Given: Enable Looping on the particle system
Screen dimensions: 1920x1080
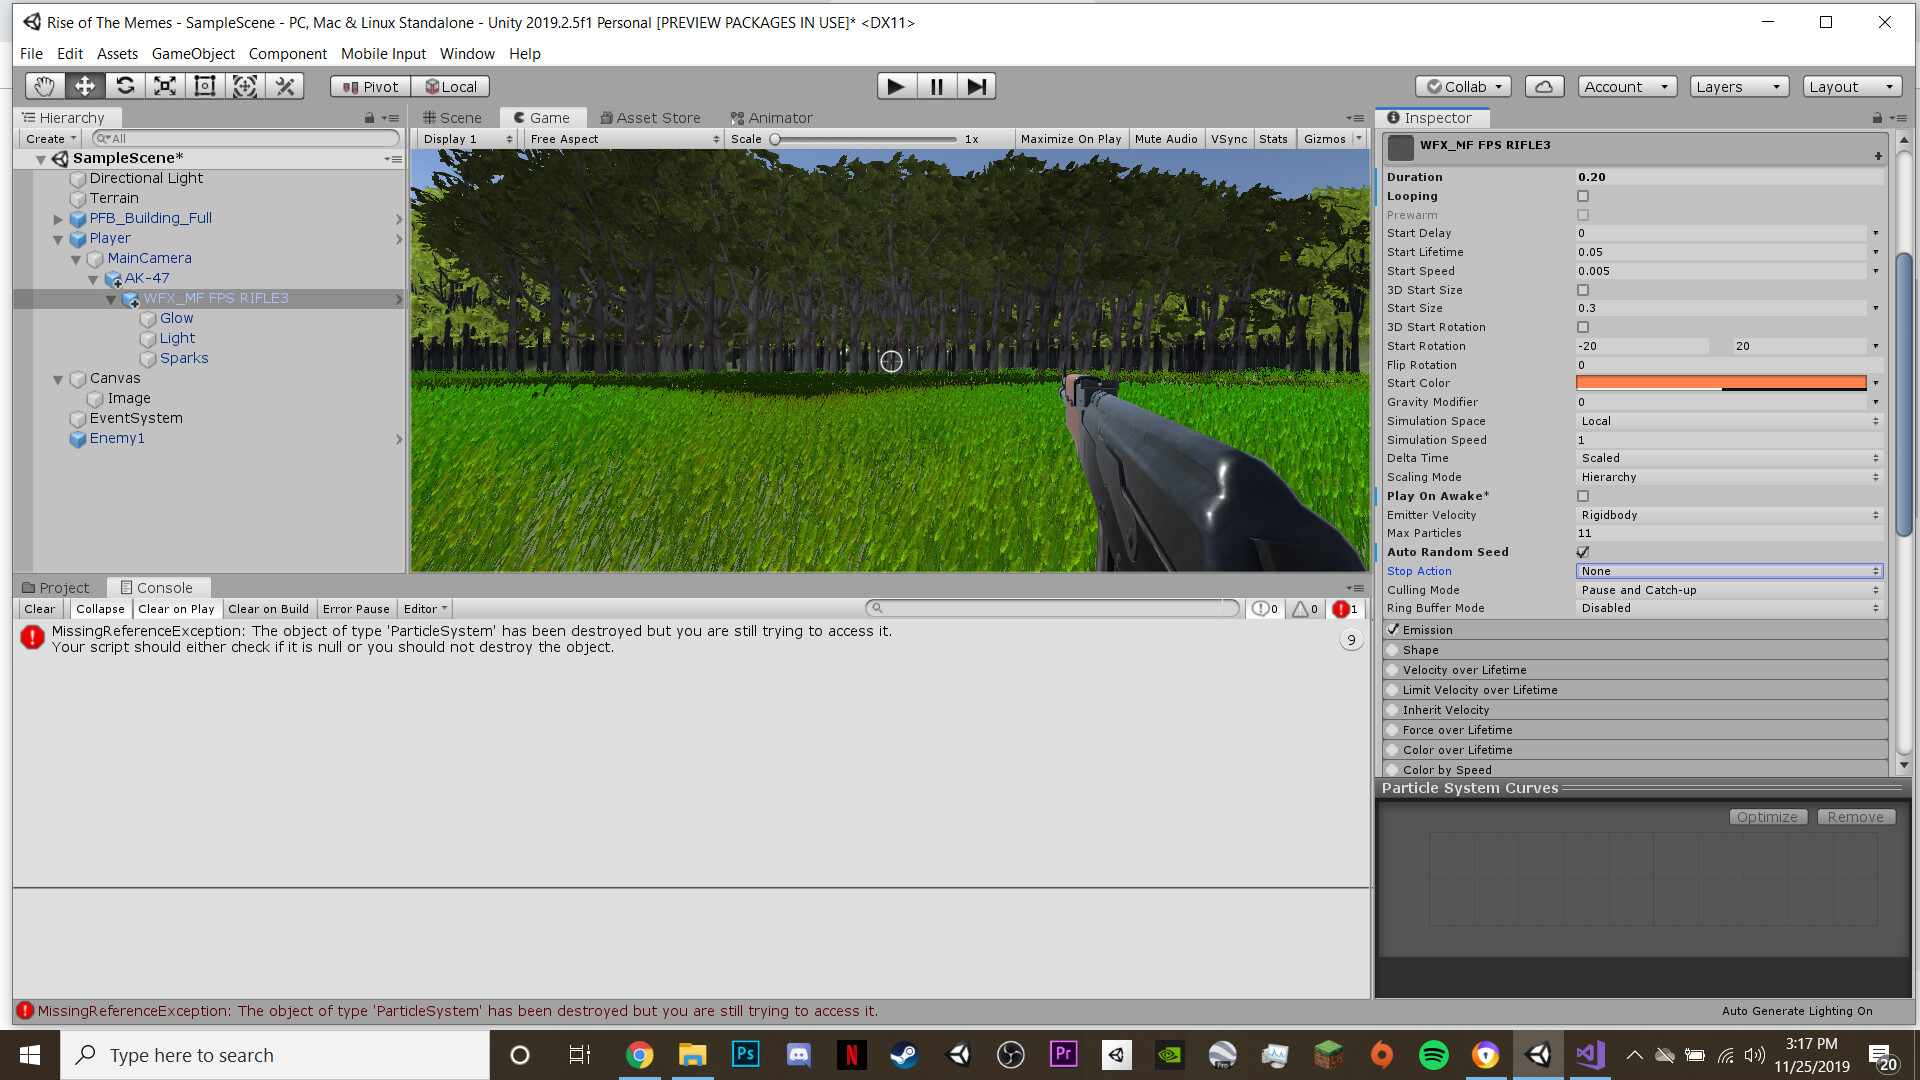Looking at the screenshot, I should point(1582,196).
